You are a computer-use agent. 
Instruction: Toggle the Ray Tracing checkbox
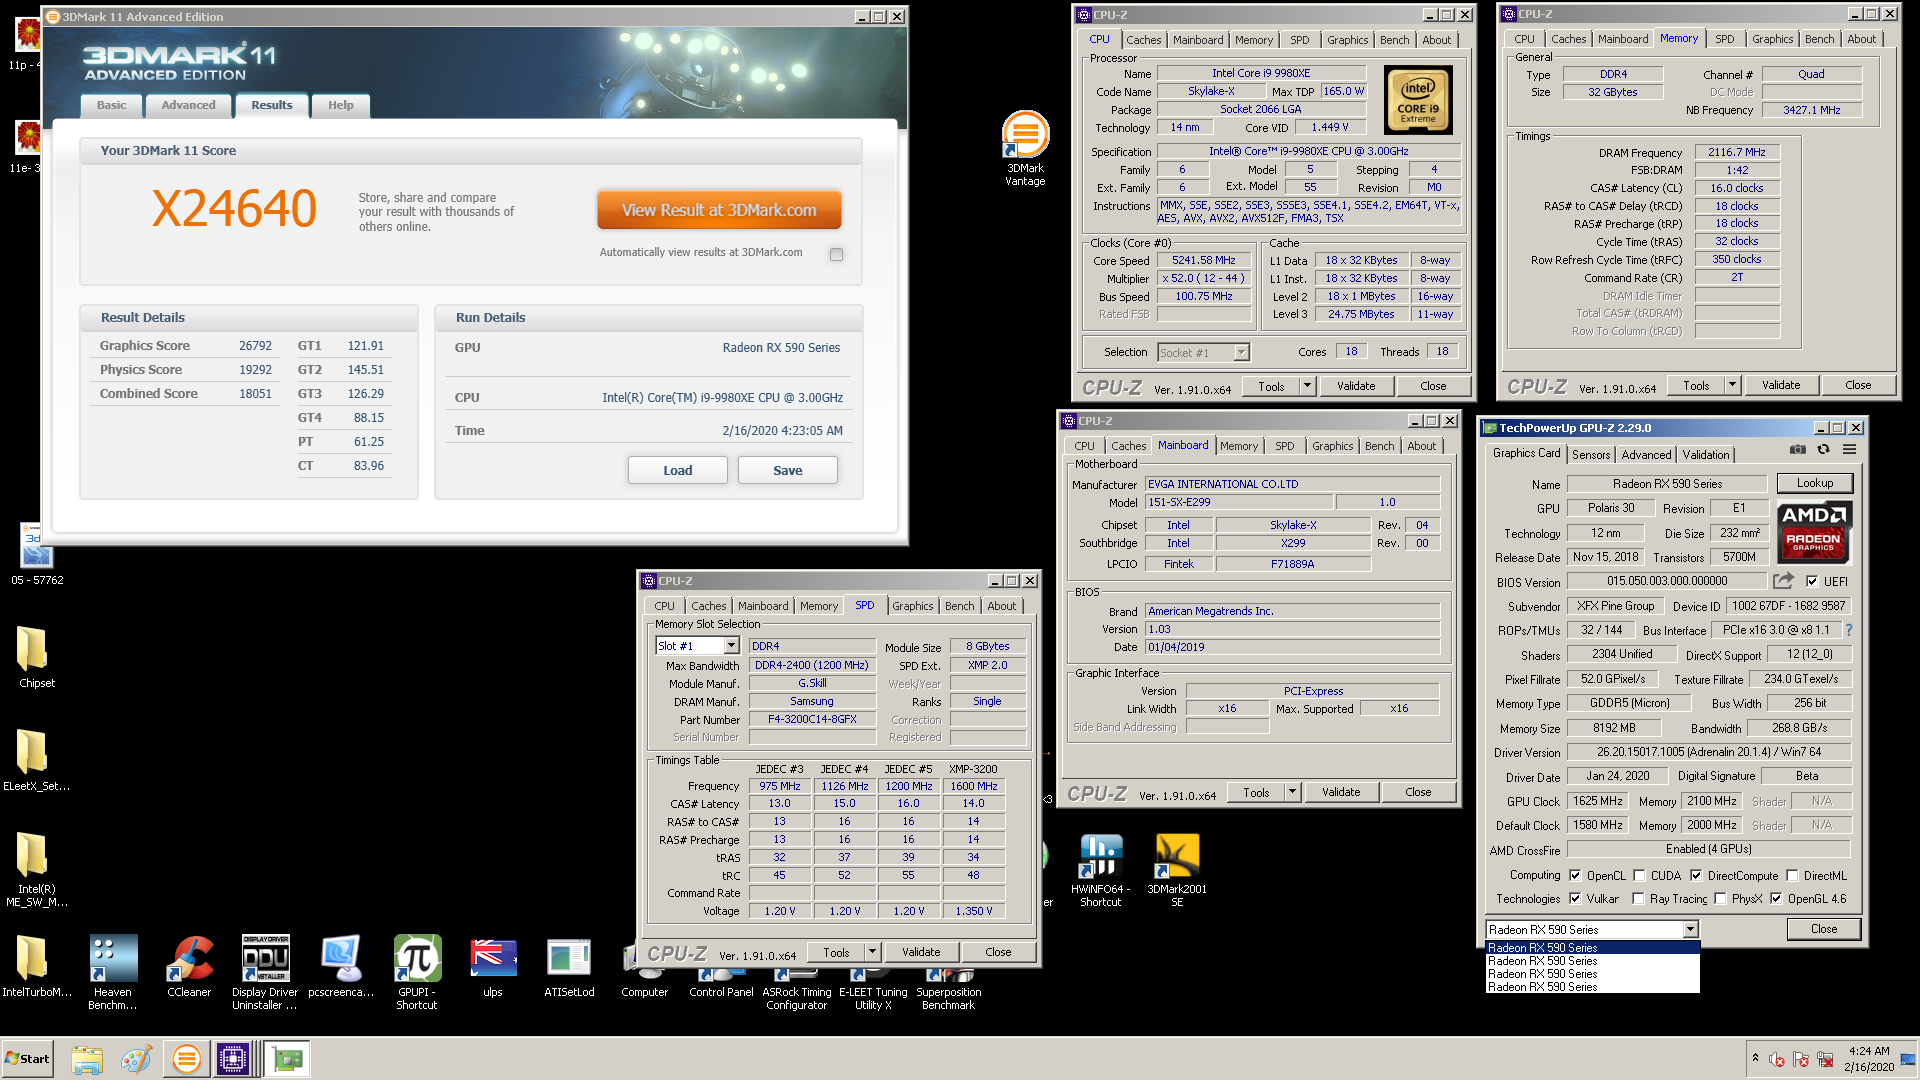pos(1638,898)
